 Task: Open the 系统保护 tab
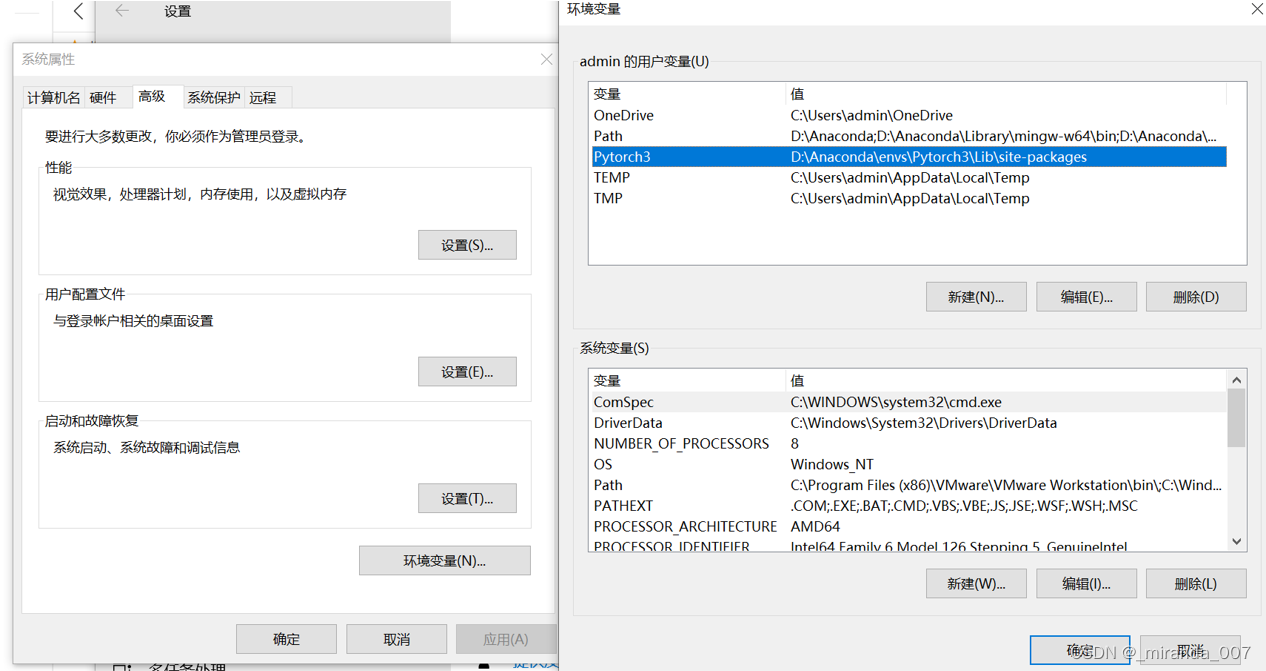[x=213, y=96]
